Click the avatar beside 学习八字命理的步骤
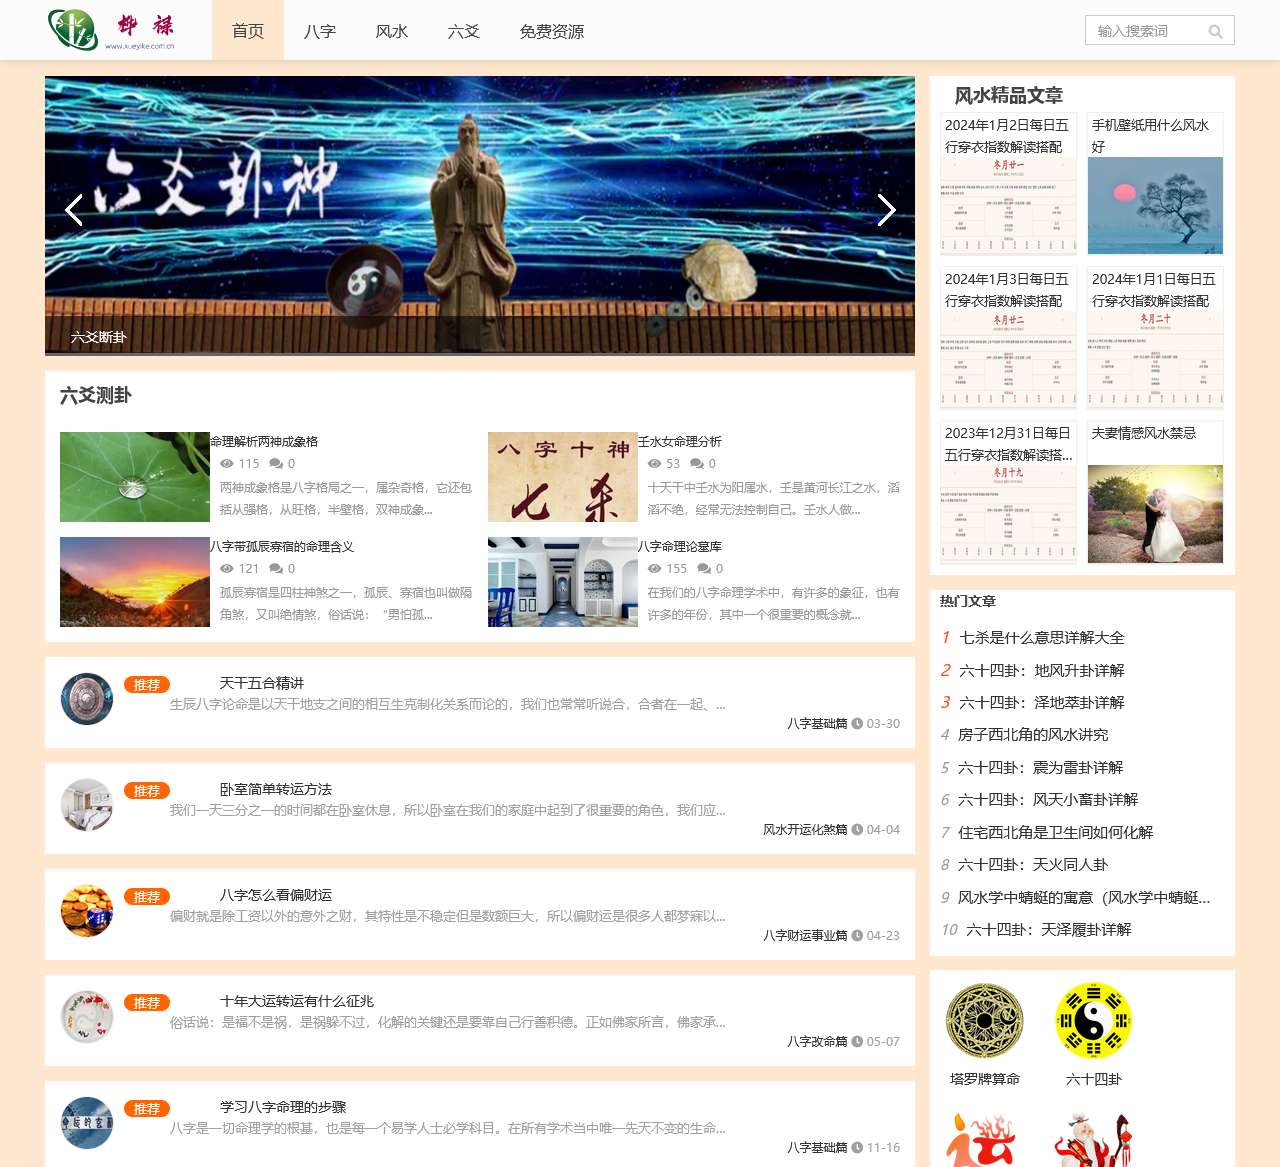The width and height of the screenshot is (1280, 1167). pyautogui.click(x=87, y=1123)
